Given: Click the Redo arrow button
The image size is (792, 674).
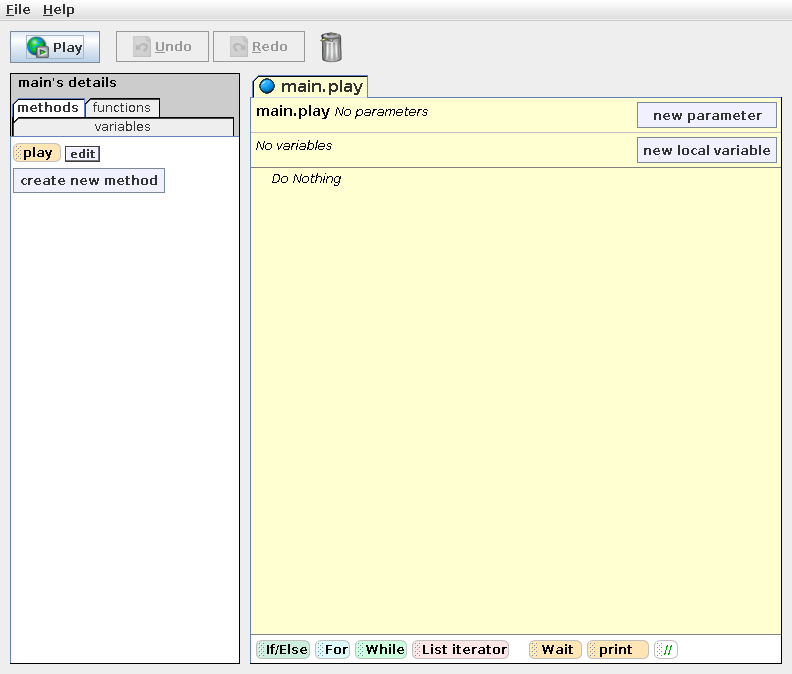Looking at the screenshot, I should pos(259,47).
